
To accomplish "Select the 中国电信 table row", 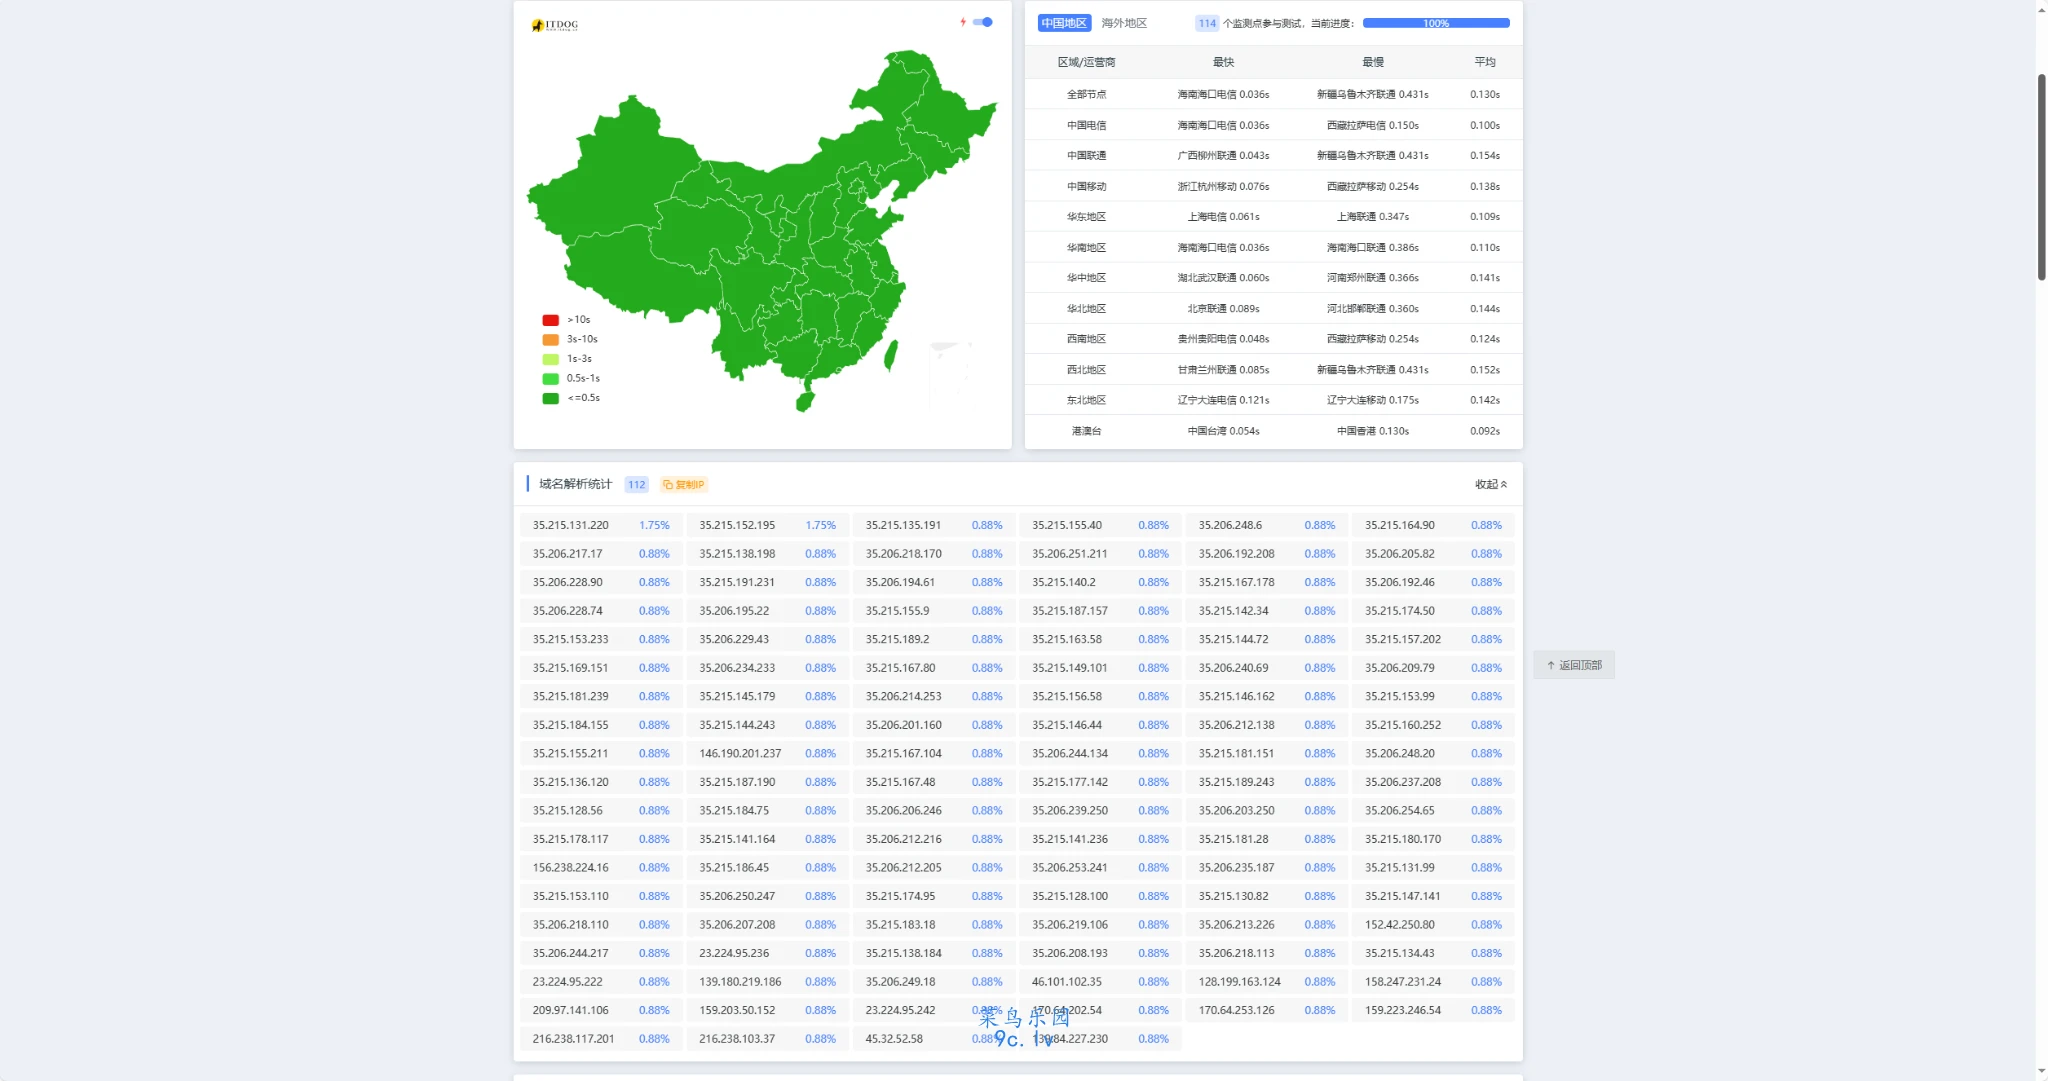I will [1086, 125].
